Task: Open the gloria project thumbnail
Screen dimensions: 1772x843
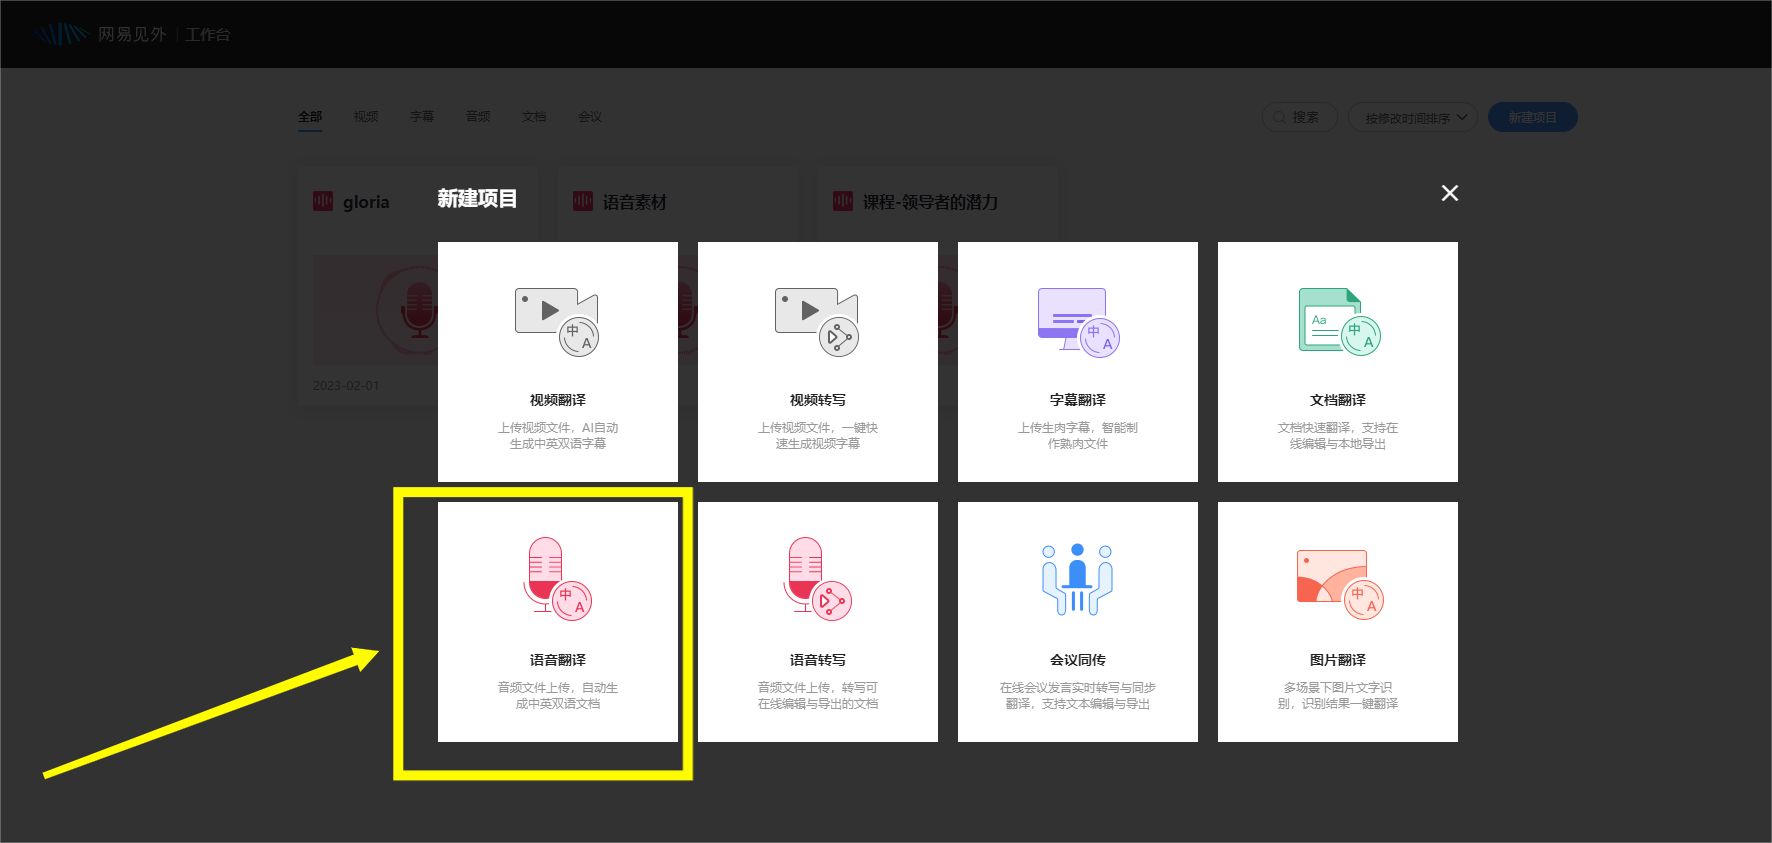Action: (x=375, y=309)
